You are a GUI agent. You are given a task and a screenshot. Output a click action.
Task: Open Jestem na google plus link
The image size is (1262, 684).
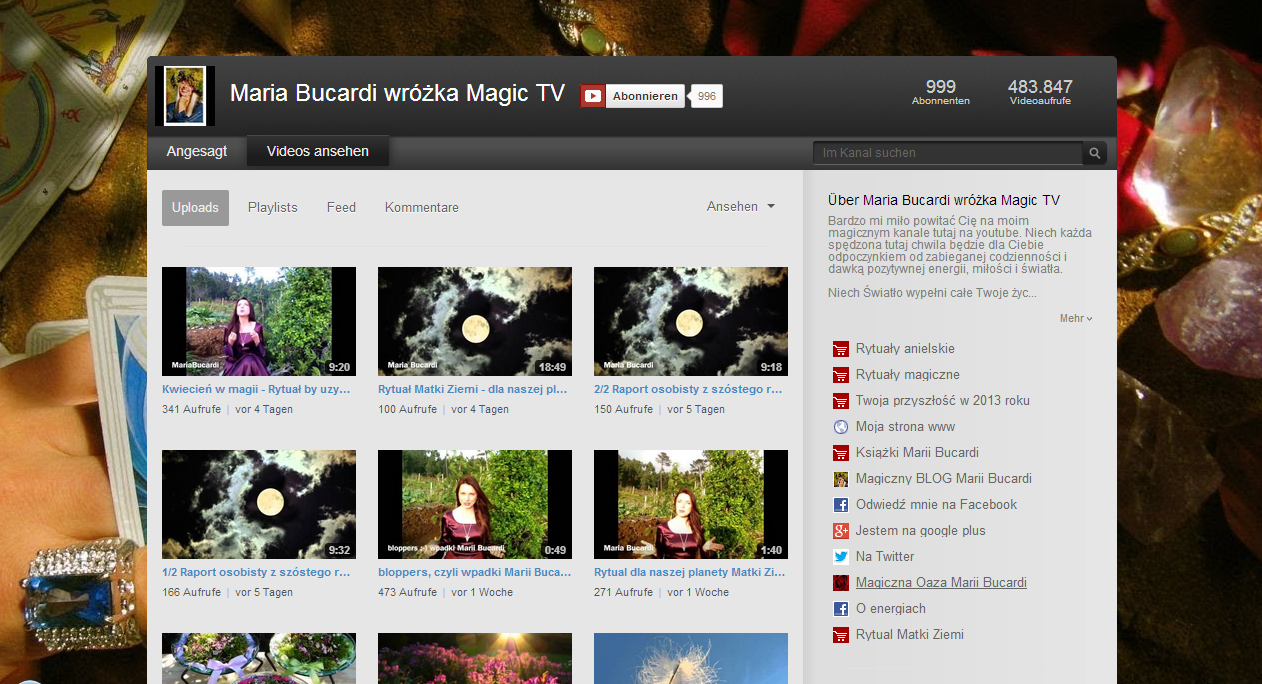pyautogui.click(x=920, y=531)
